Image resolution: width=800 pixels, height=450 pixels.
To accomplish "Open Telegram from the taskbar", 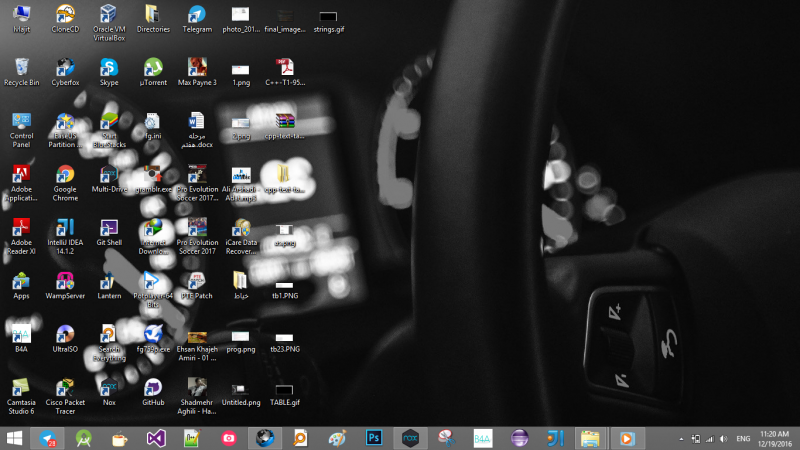I will coord(47,438).
